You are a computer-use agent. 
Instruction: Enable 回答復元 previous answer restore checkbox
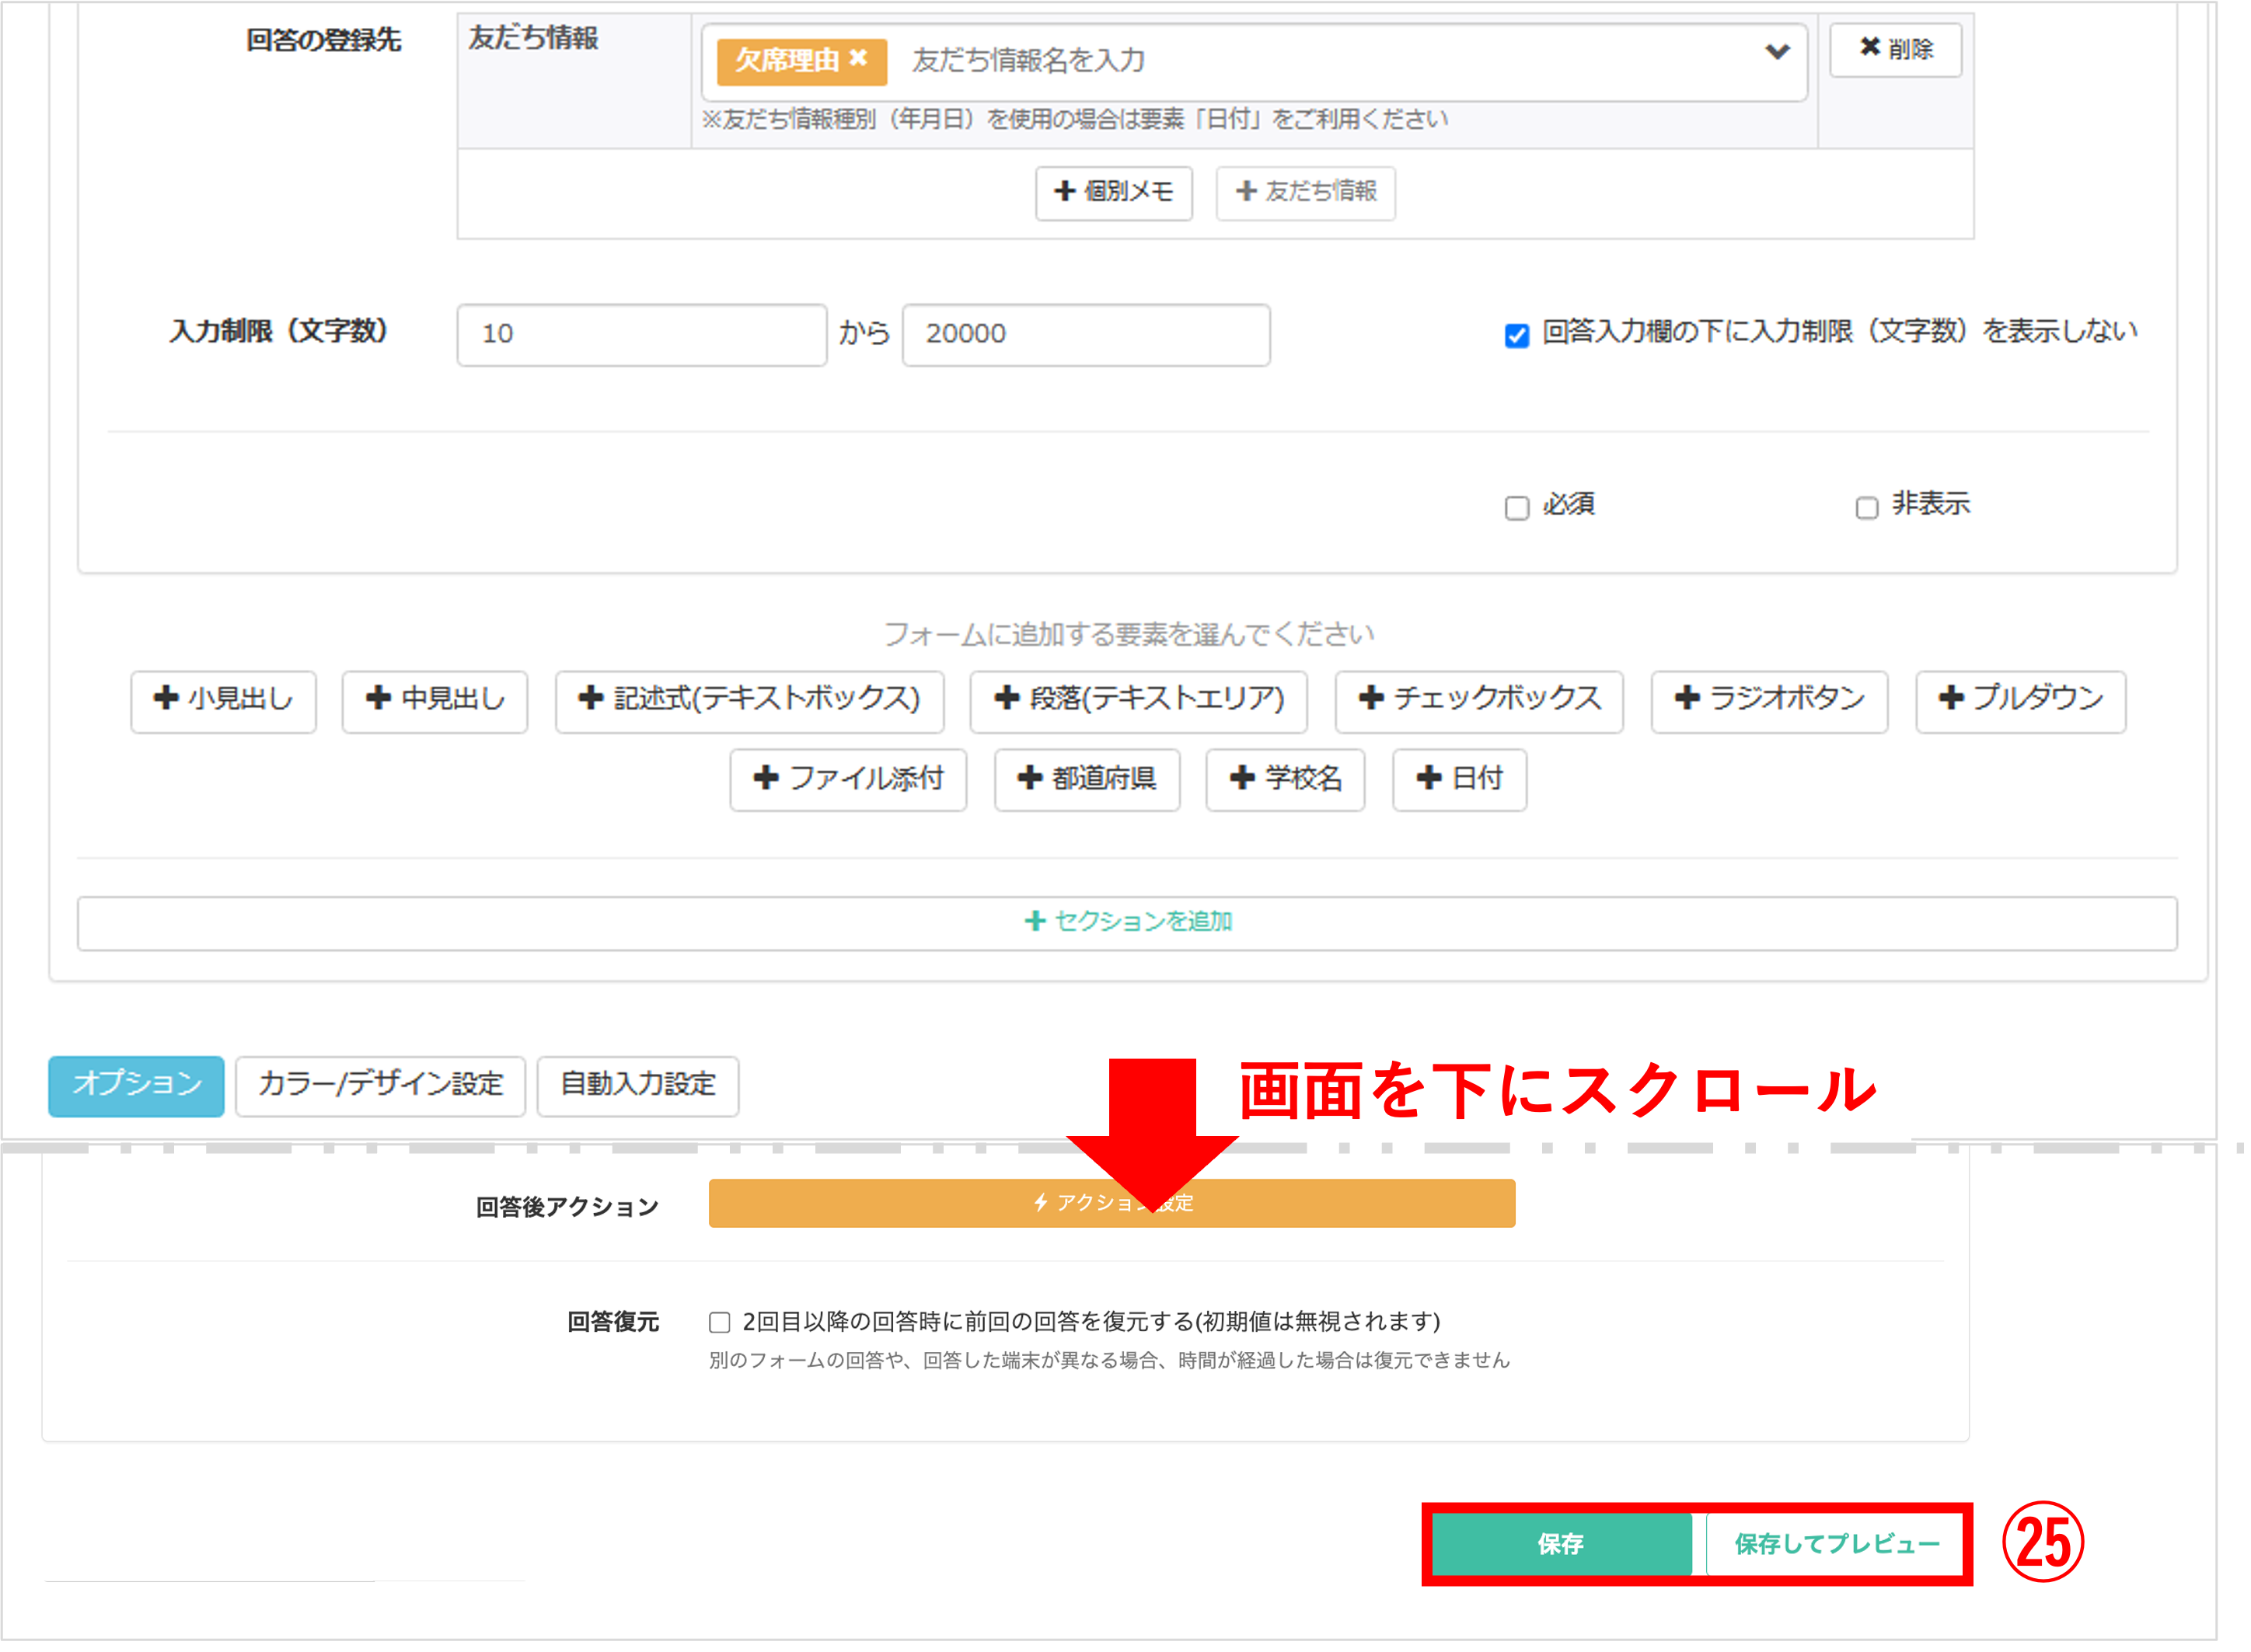(x=719, y=1323)
